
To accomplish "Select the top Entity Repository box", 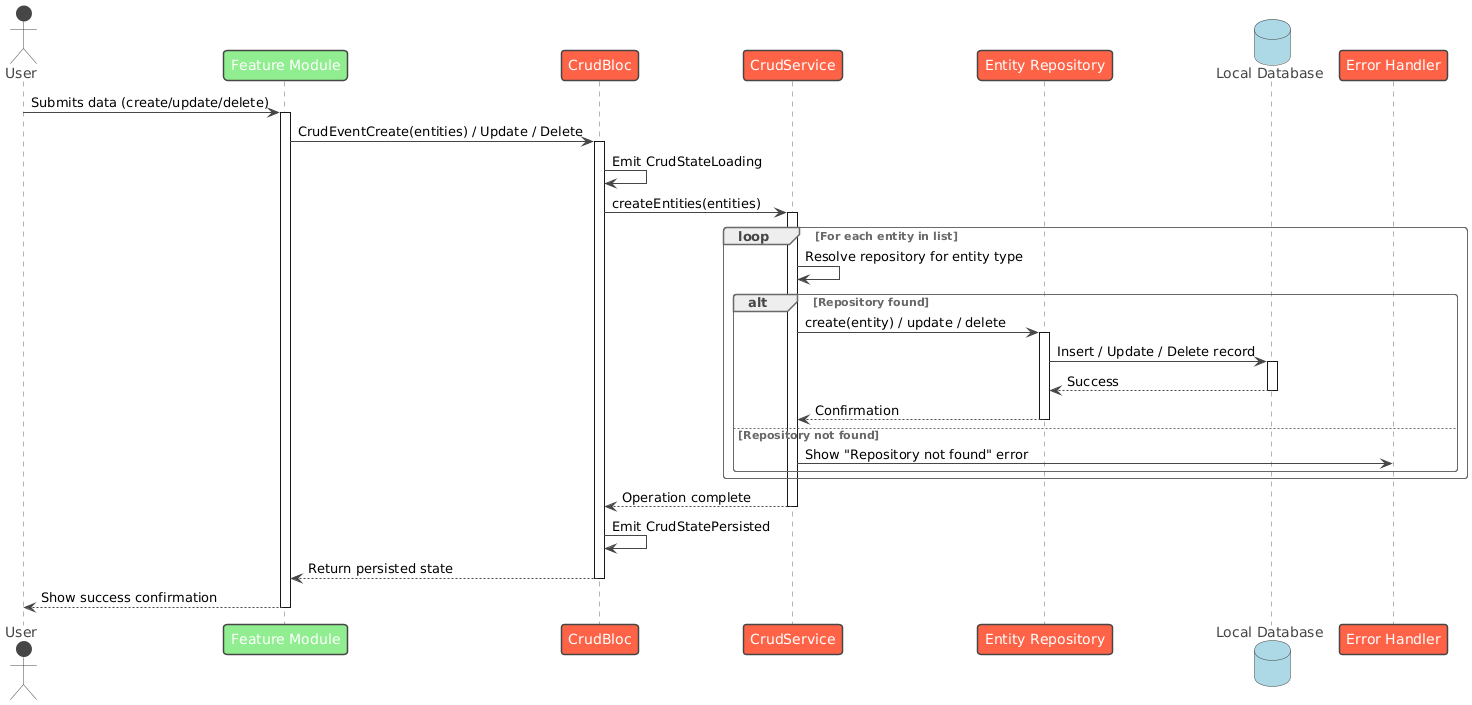I will pyautogui.click(x=1044, y=65).
